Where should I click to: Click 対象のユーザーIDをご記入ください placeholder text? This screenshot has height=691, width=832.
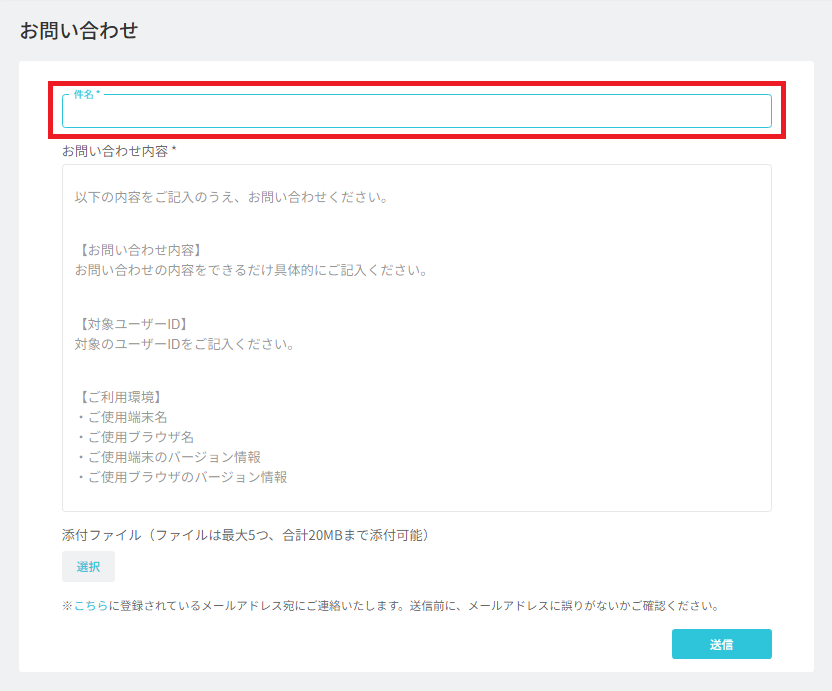[x=185, y=344]
